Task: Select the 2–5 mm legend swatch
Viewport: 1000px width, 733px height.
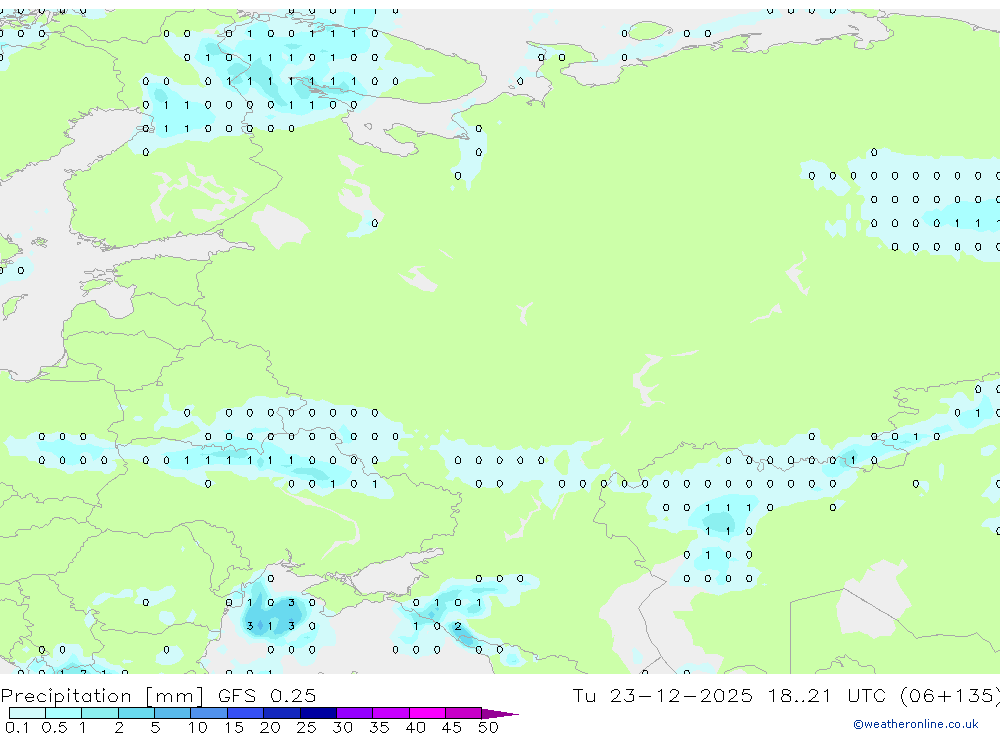Action: (136, 713)
